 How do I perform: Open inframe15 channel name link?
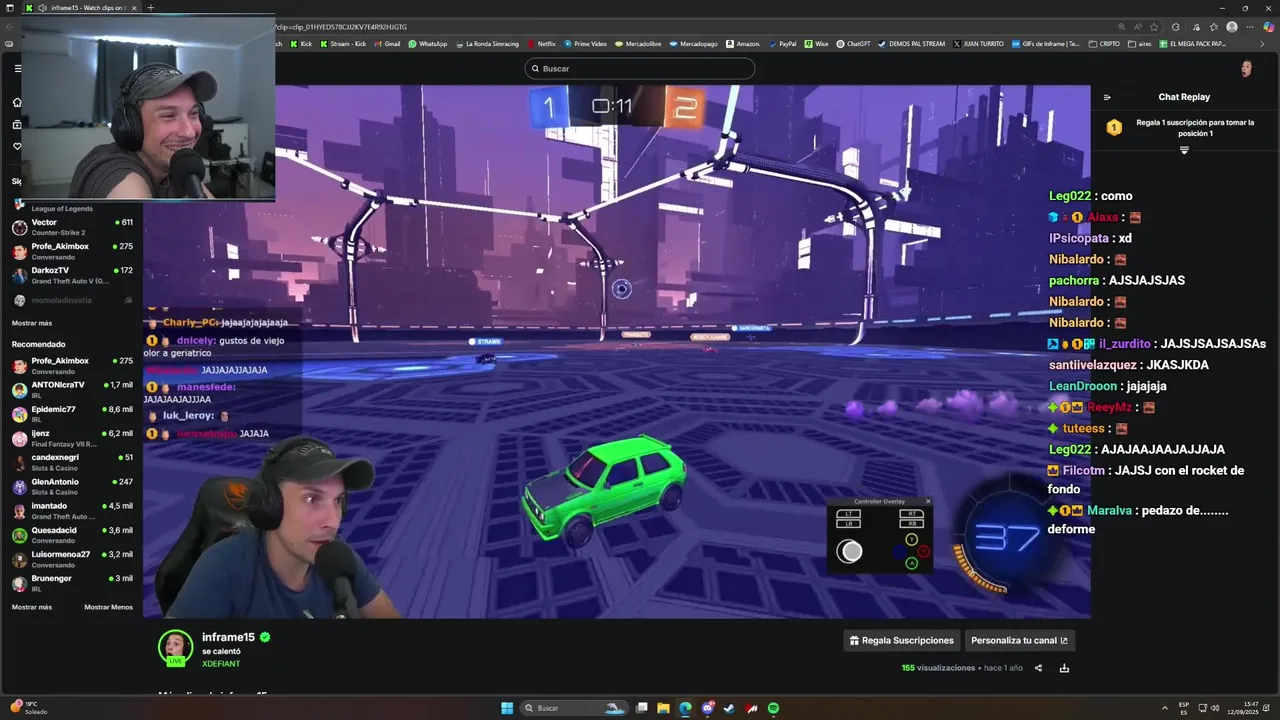228,637
